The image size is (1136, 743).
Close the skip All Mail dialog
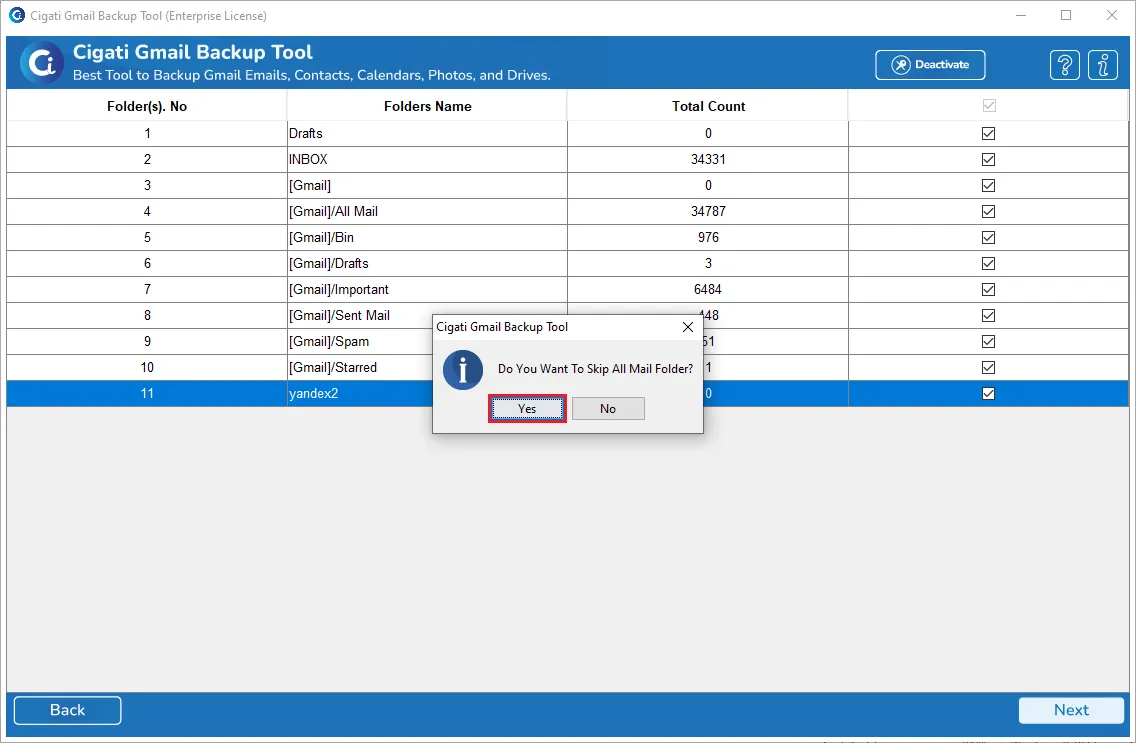pos(688,327)
